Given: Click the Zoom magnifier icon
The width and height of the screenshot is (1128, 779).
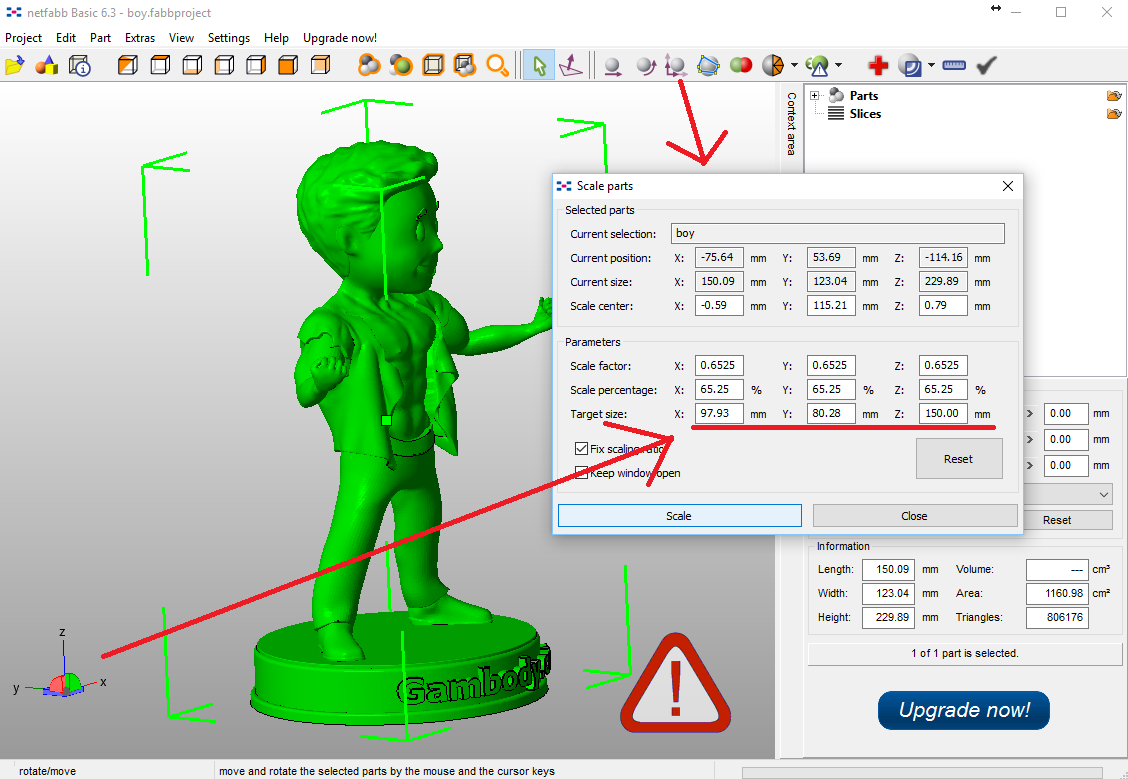Looking at the screenshot, I should [x=497, y=66].
